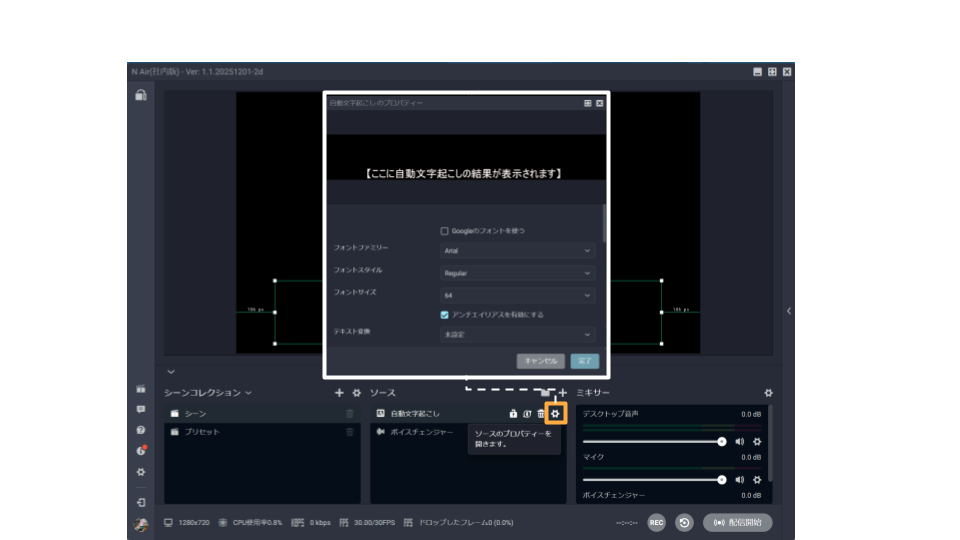The width and height of the screenshot is (960, 540).
Task: Open the sidebar icon with red notification dot
Action: [141, 451]
